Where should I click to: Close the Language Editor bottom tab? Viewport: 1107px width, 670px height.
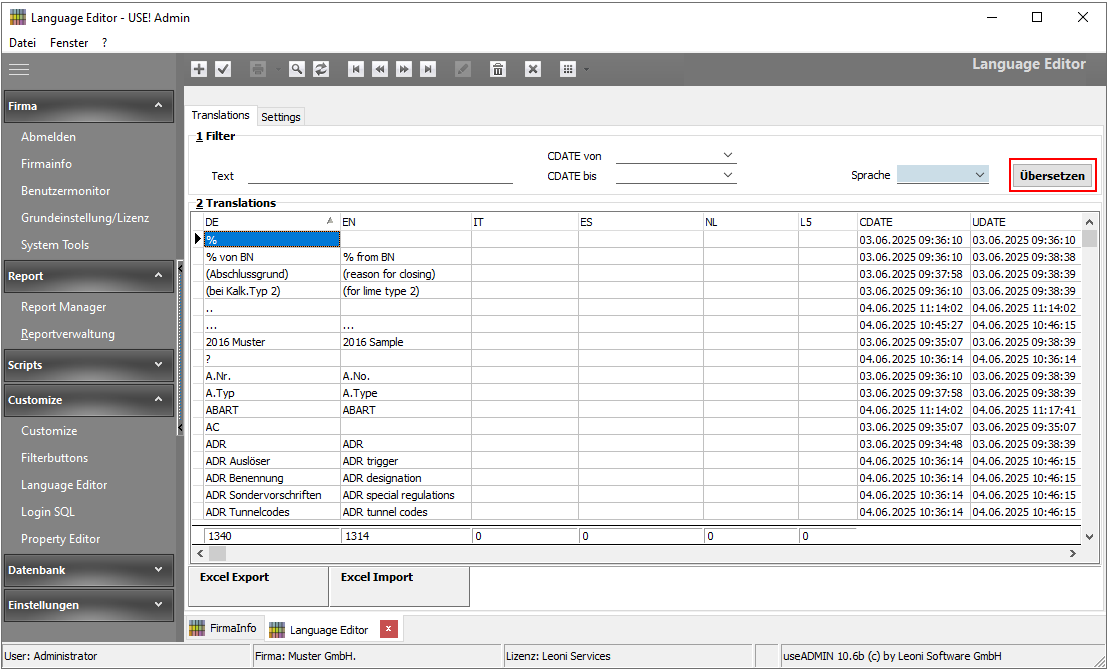point(388,629)
